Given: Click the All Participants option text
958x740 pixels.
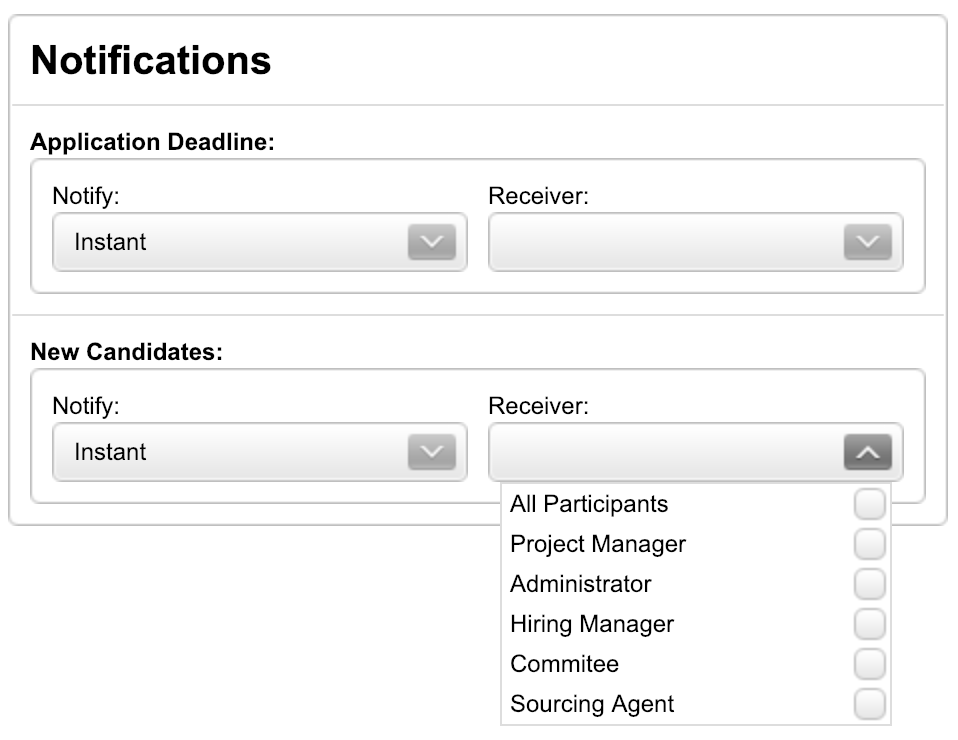Looking at the screenshot, I should pos(588,504).
